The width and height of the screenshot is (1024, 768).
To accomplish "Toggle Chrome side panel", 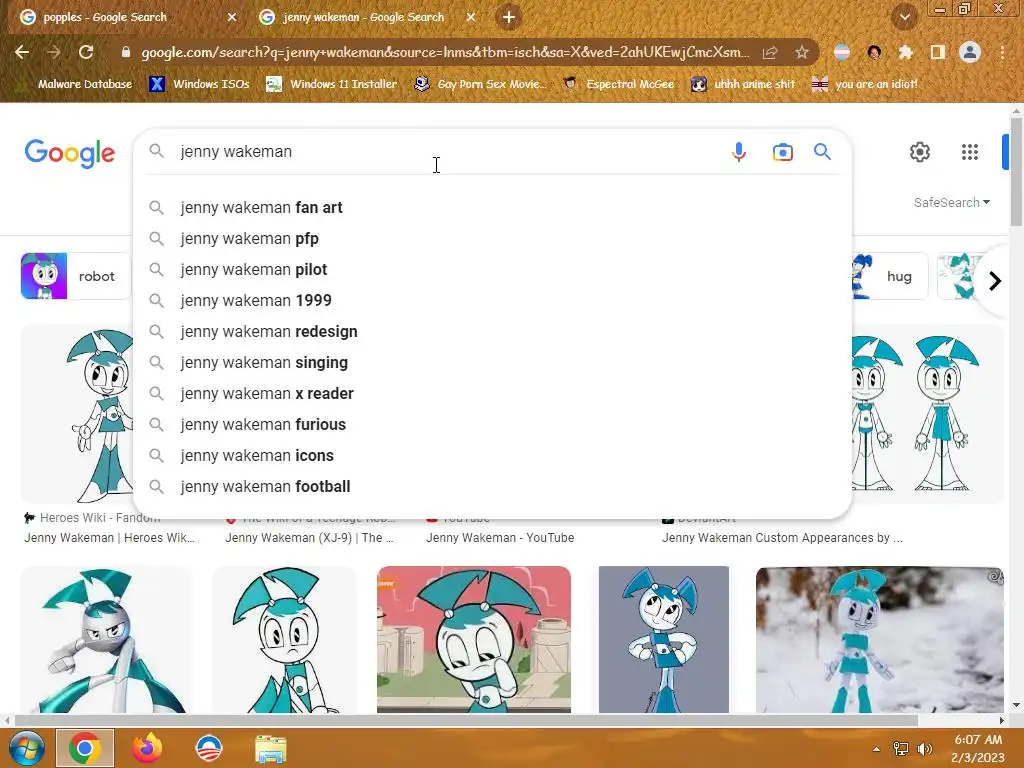I will (938, 52).
